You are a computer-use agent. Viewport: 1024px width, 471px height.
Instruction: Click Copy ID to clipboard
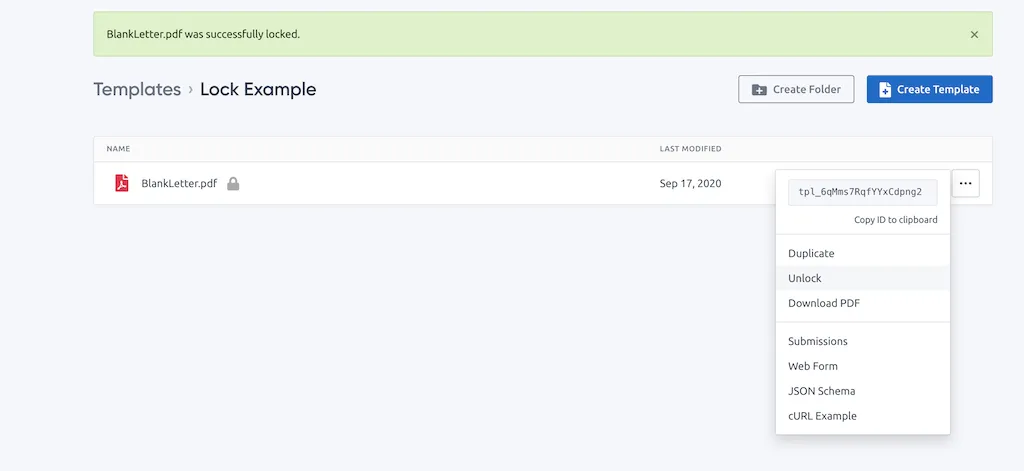point(895,220)
